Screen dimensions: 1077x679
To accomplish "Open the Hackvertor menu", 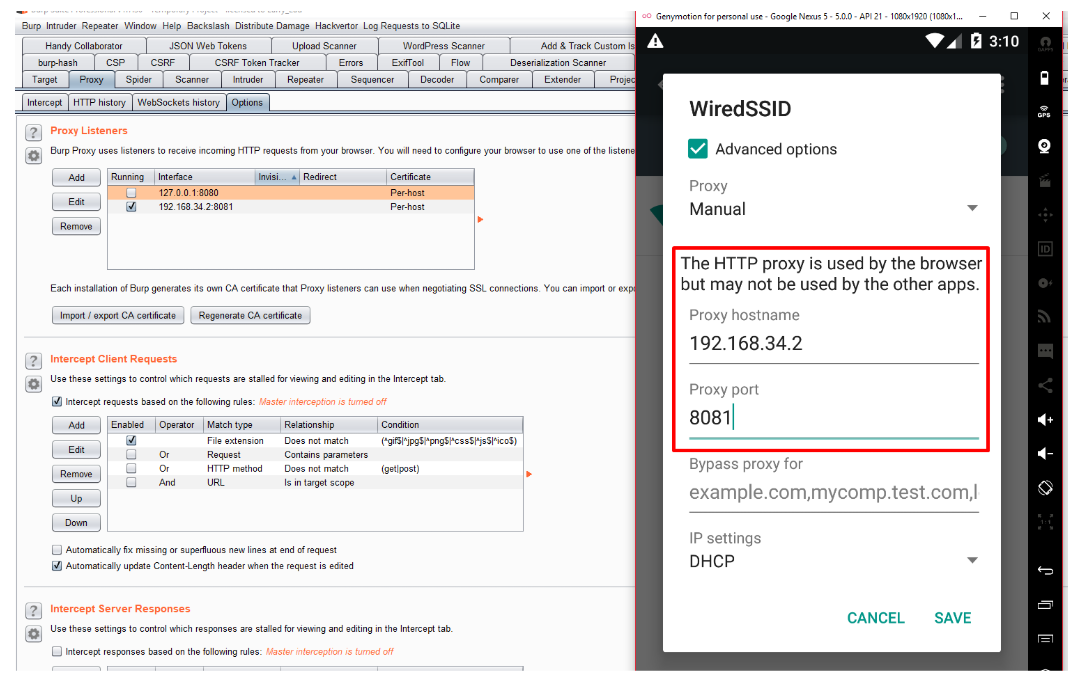I will [337, 26].
